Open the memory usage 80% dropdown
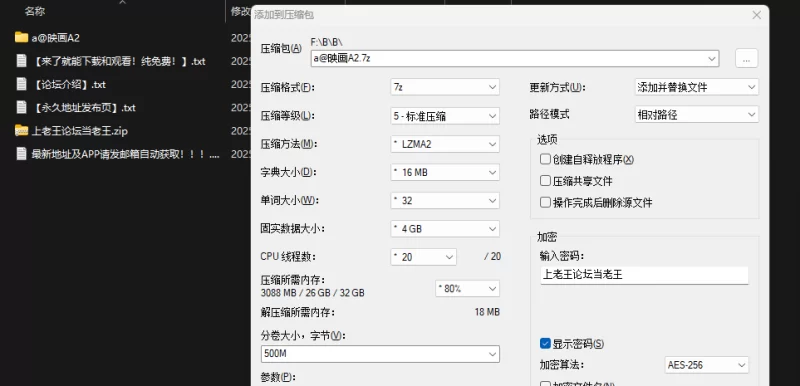This screenshot has height=386, width=800. [x=467, y=289]
